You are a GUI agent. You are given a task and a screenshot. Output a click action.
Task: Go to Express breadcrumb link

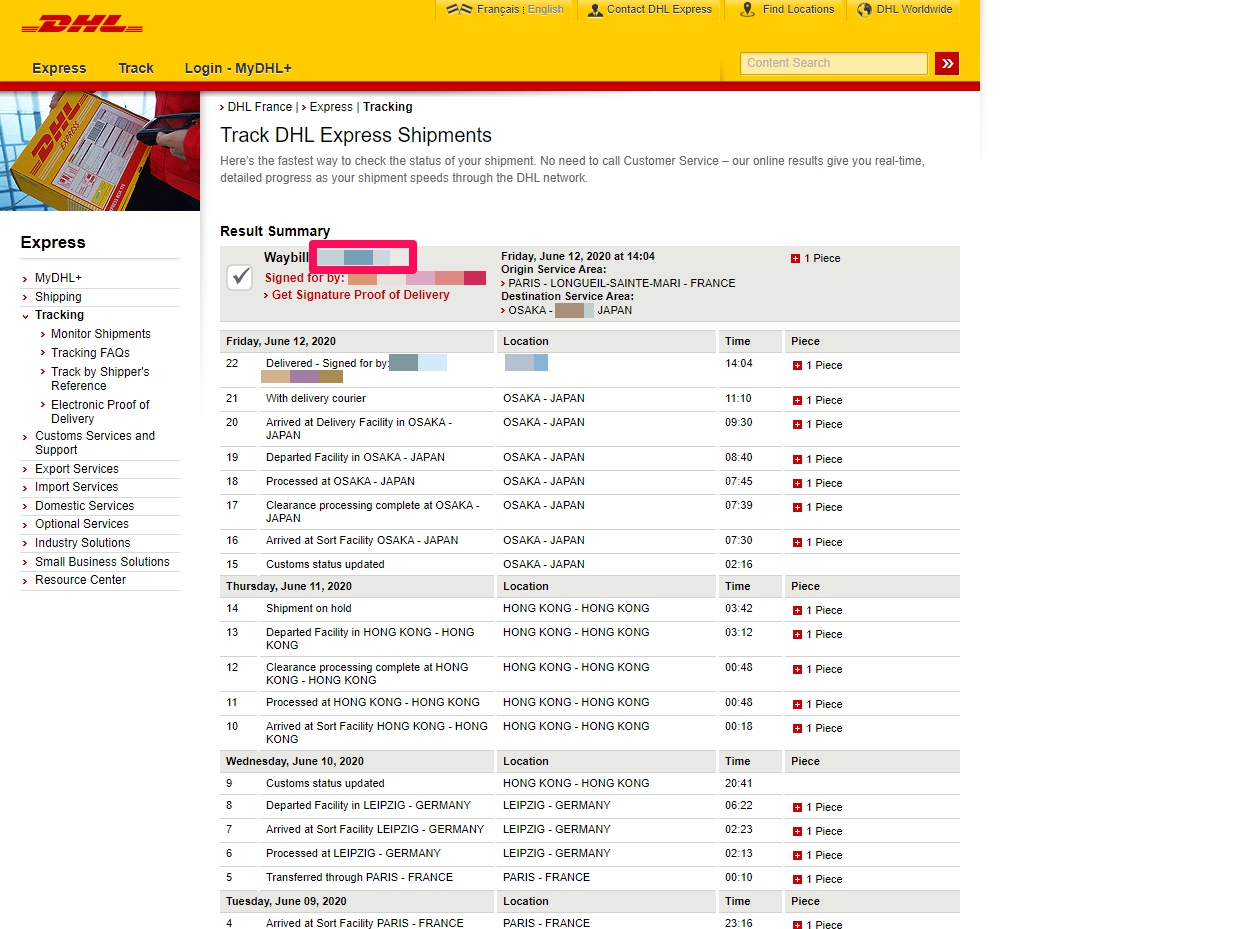point(331,107)
